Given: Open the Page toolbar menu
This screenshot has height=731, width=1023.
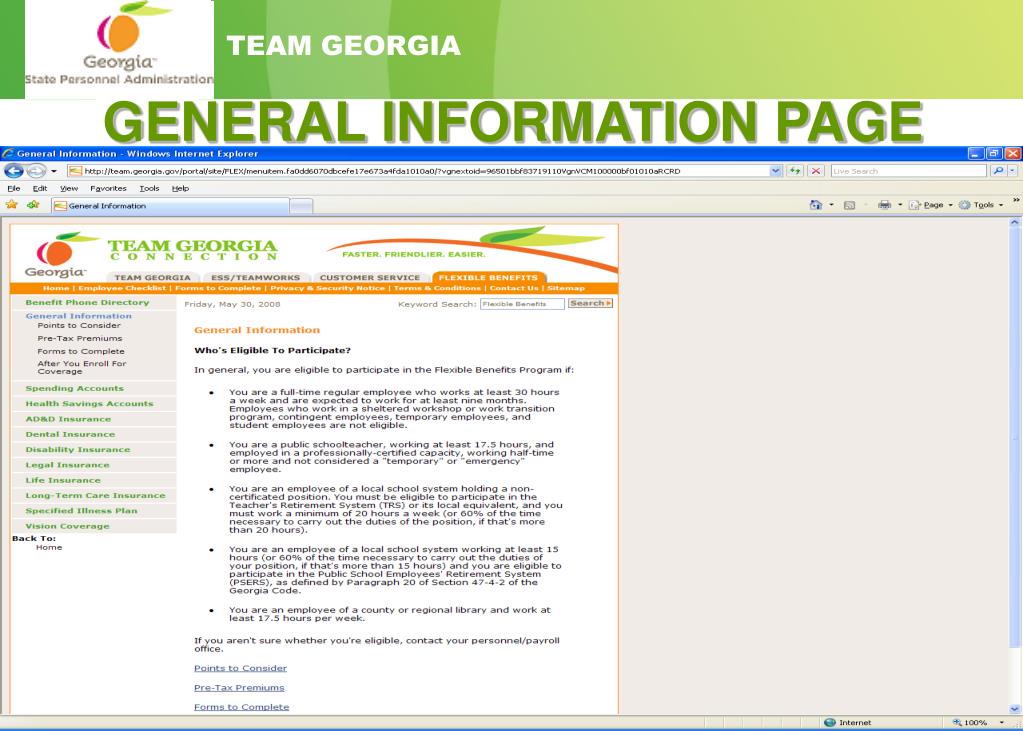Looking at the screenshot, I should (930, 205).
